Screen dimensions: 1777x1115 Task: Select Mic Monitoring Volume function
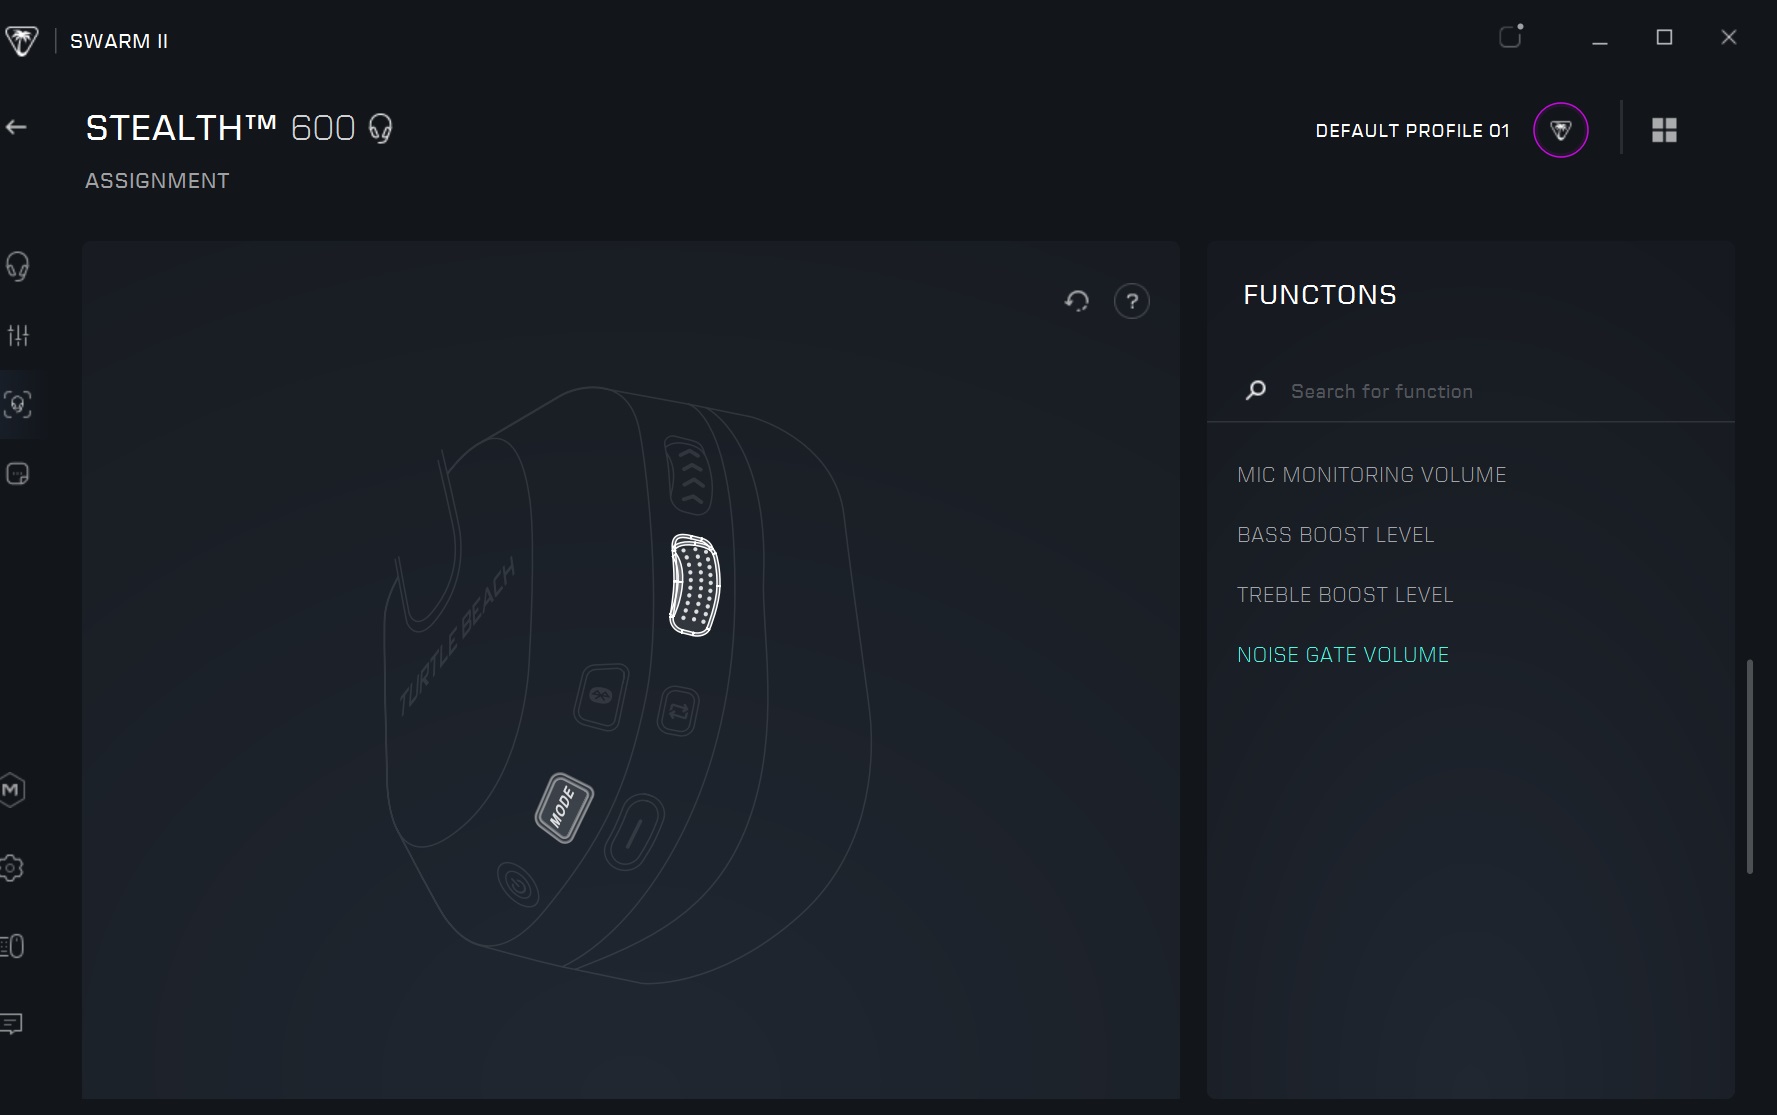[1371, 475]
